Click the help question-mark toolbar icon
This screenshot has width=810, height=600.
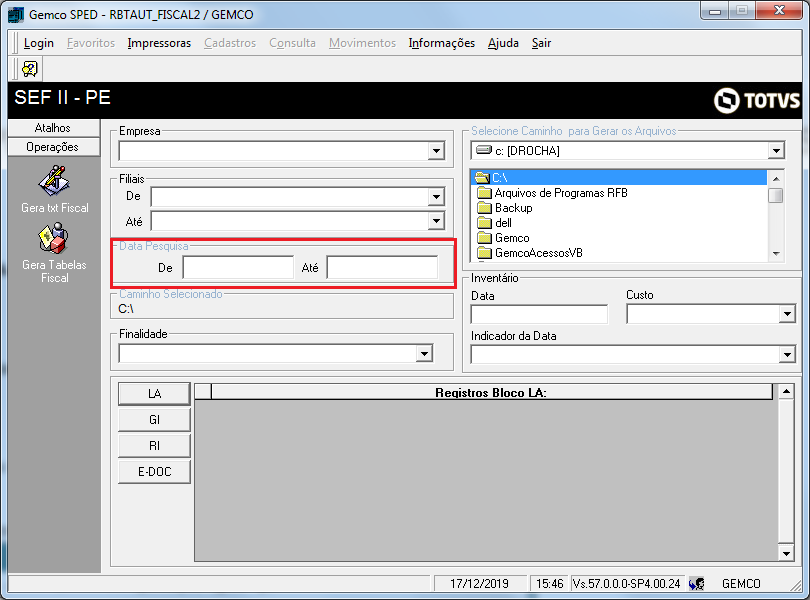tap(30, 69)
